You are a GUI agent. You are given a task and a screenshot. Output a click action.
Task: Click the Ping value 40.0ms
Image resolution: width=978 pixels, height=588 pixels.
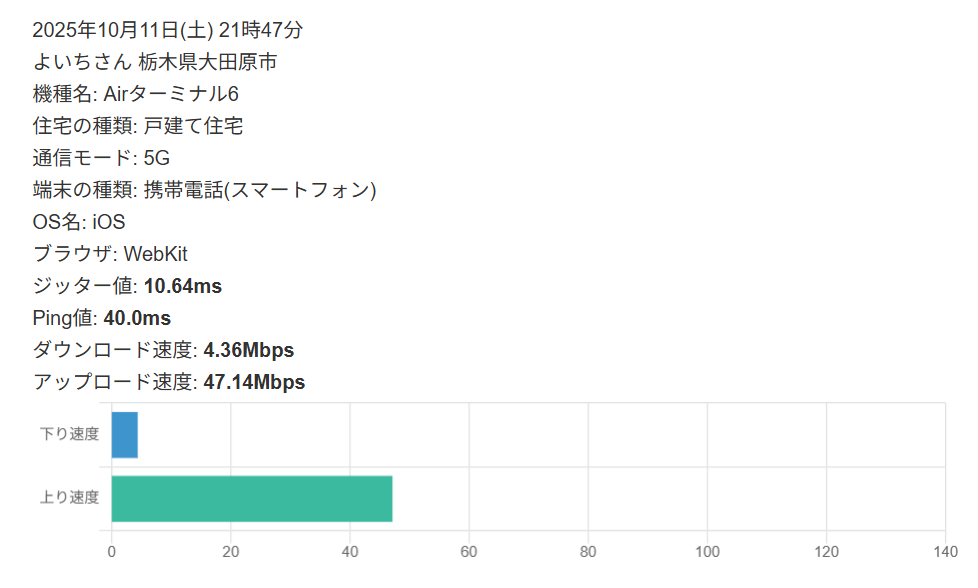click(x=137, y=319)
